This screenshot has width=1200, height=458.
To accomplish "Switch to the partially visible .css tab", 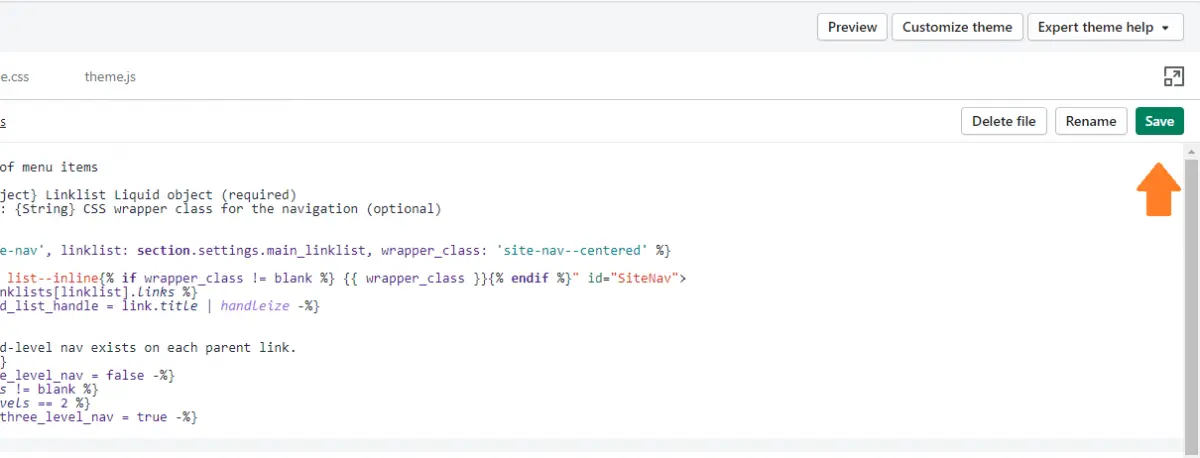I will click(14, 76).
